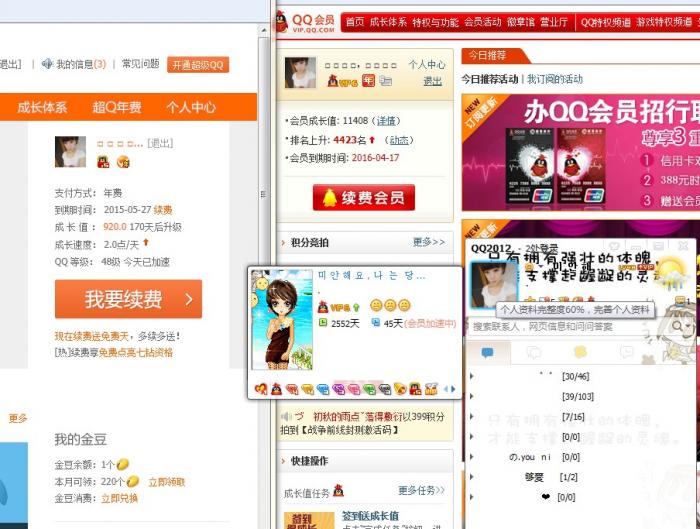The height and width of the screenshot is (529, 700).
Task: Expand the 快捷操作 section arrow
Action: click(283, 461)
